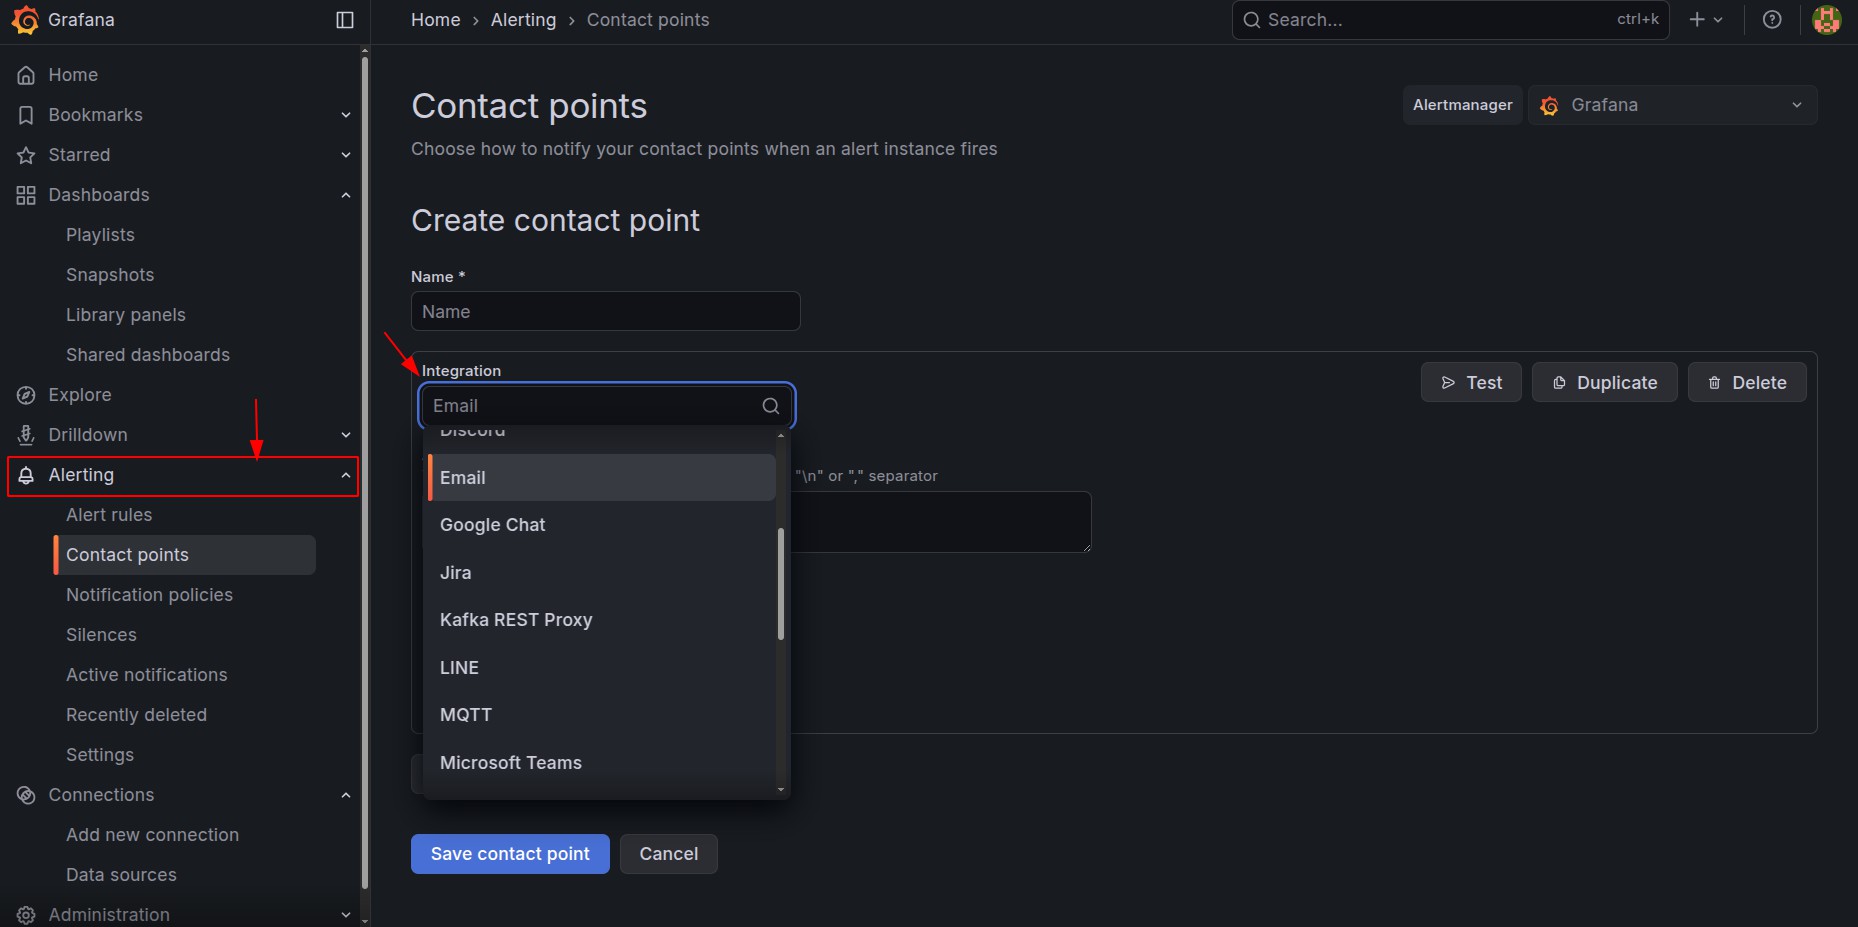Toggle the sidebar dock menu icon
1858x927 pixels.
pyautogui.click(x=345, y=20)
